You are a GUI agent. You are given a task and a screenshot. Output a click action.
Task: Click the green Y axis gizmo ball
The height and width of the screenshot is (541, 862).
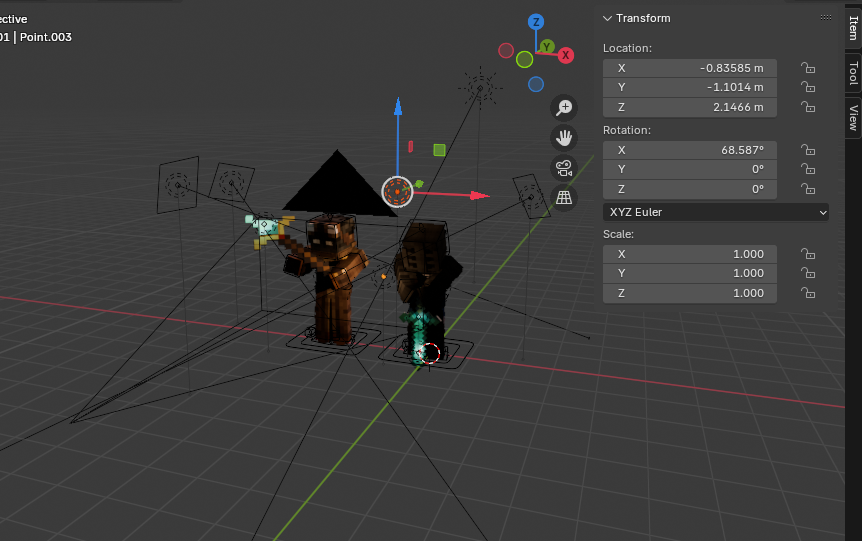(546, 47)
